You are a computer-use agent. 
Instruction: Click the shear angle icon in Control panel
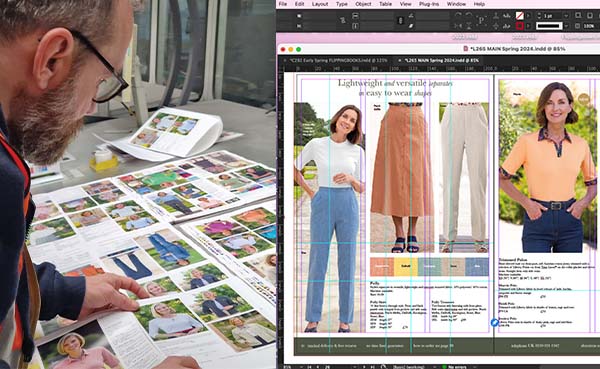411,26
